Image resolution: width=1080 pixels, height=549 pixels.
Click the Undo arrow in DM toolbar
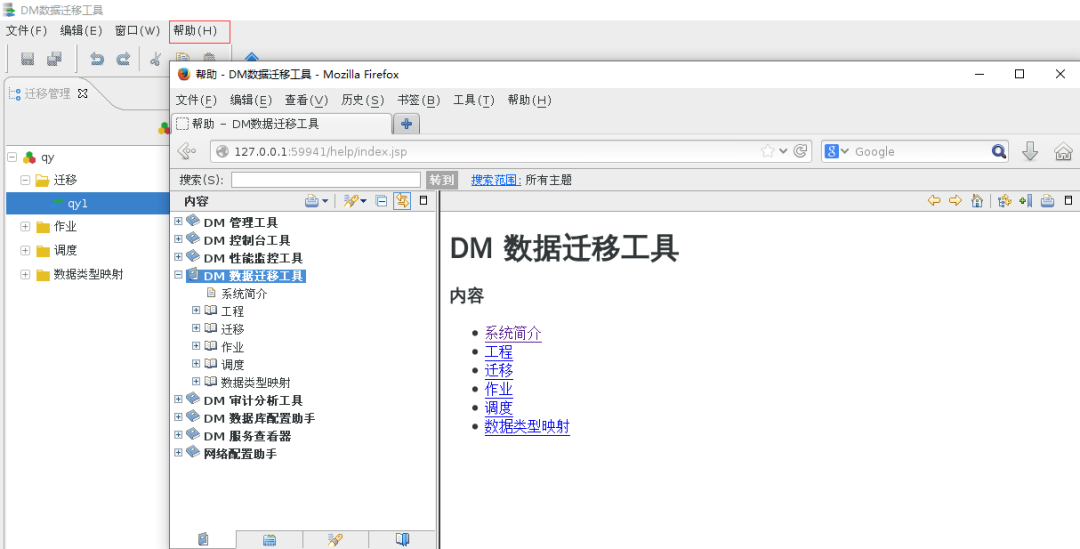click(x=97, y=59)
